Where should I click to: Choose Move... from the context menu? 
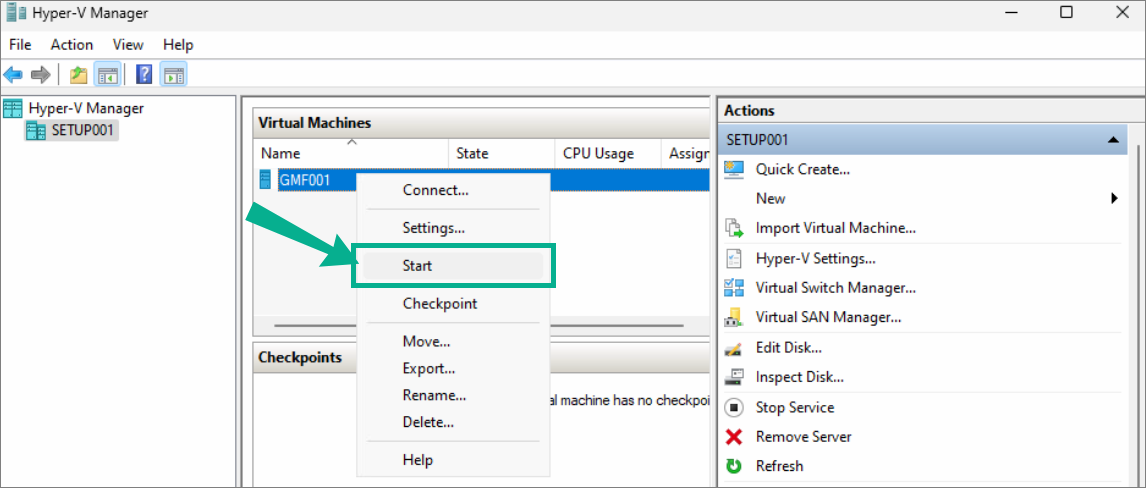pos(452,341)
